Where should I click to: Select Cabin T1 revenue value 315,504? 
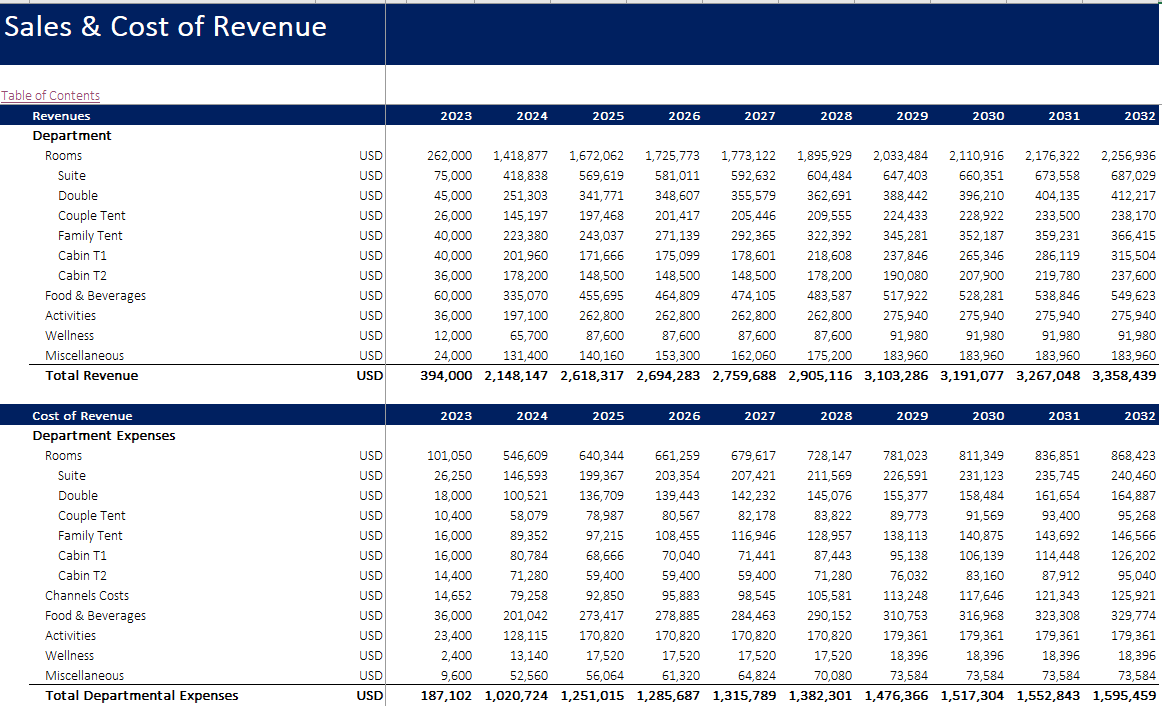[1132, 256]
